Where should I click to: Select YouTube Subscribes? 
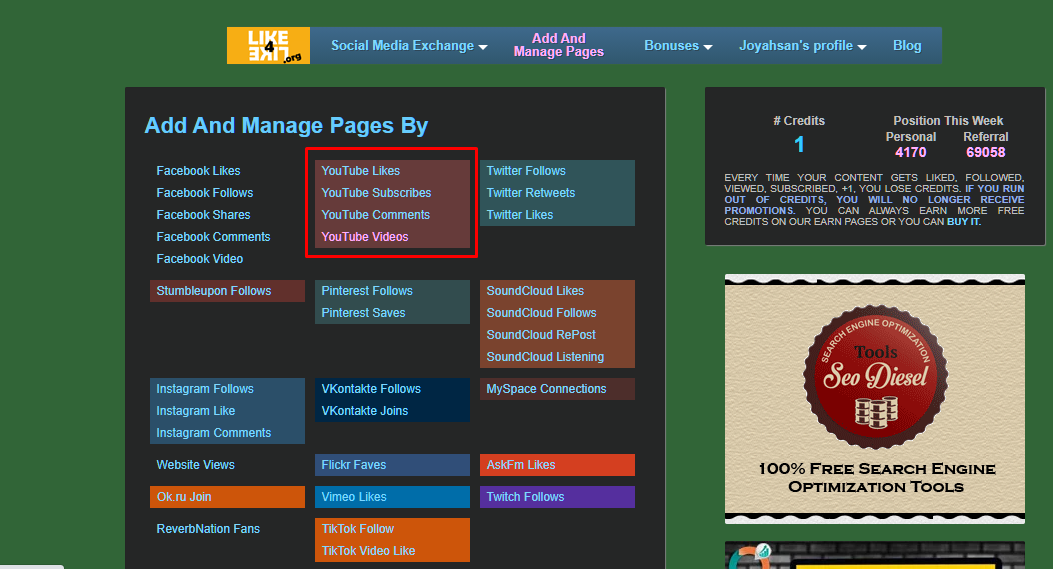[376, 193]
